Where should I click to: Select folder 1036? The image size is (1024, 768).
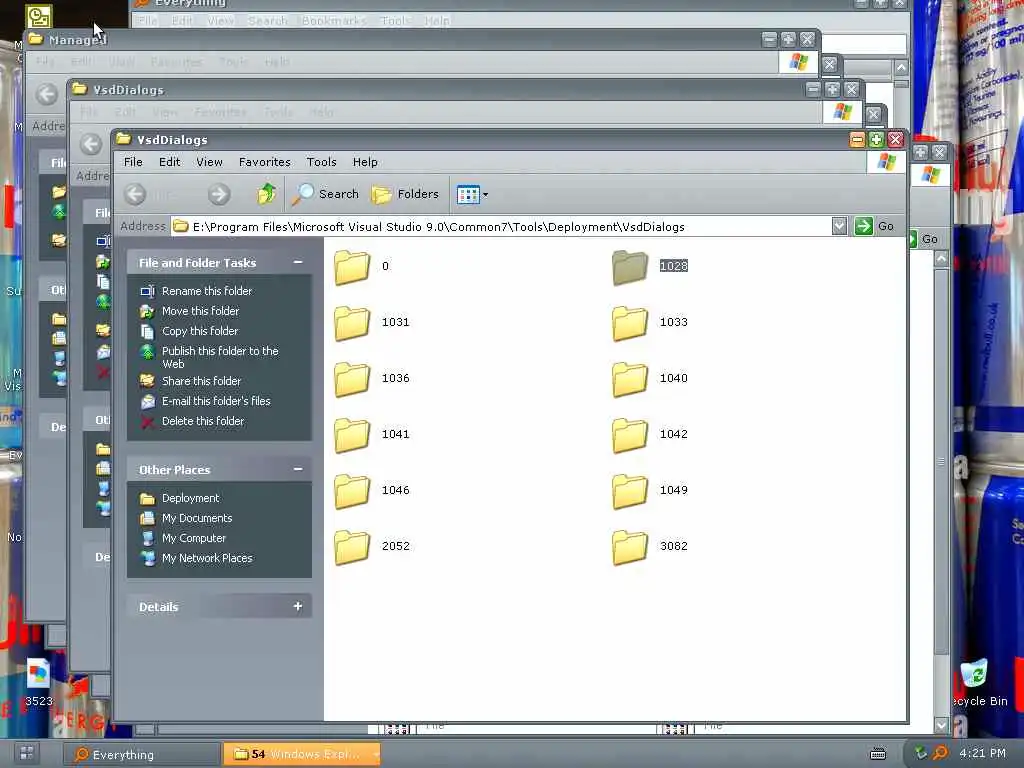click(352, 379)
